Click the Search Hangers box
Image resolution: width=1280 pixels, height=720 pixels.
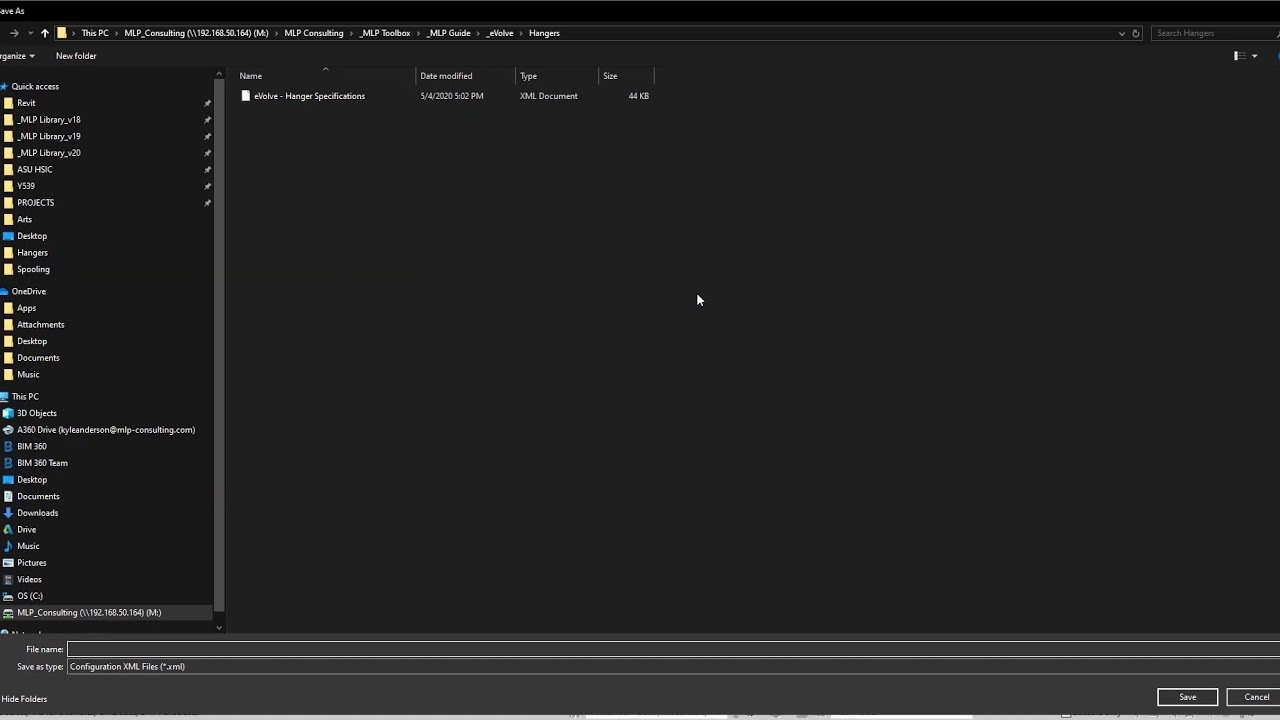[x=1215, y=33]
